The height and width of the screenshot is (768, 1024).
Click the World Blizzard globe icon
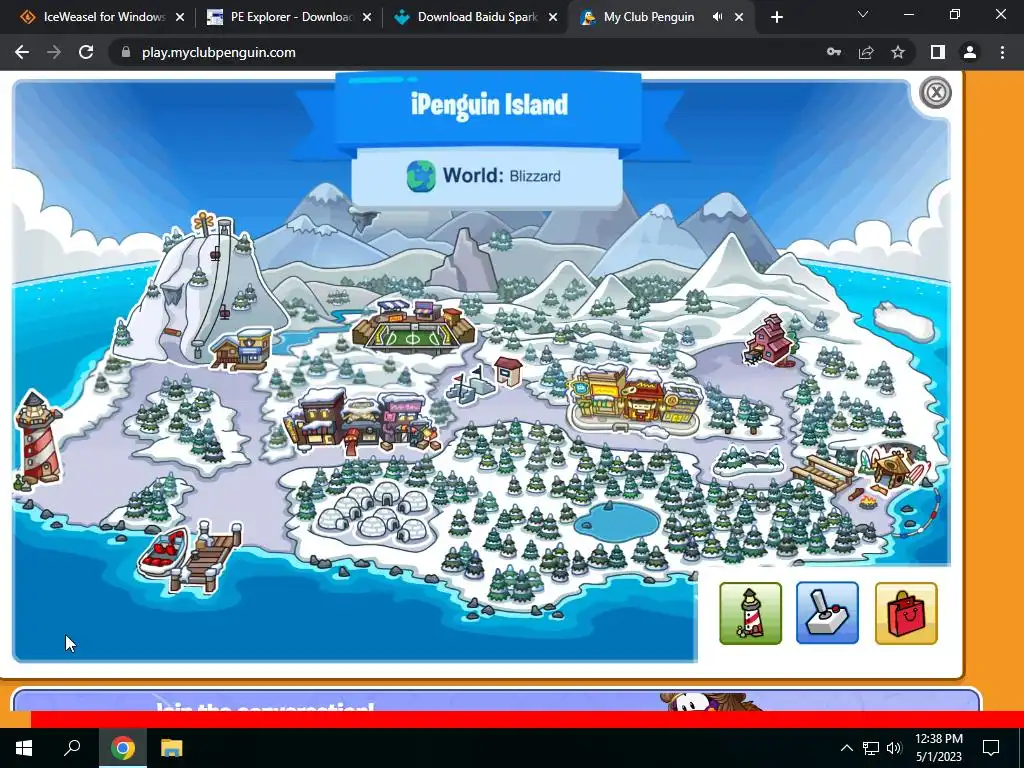click(421, 176)
